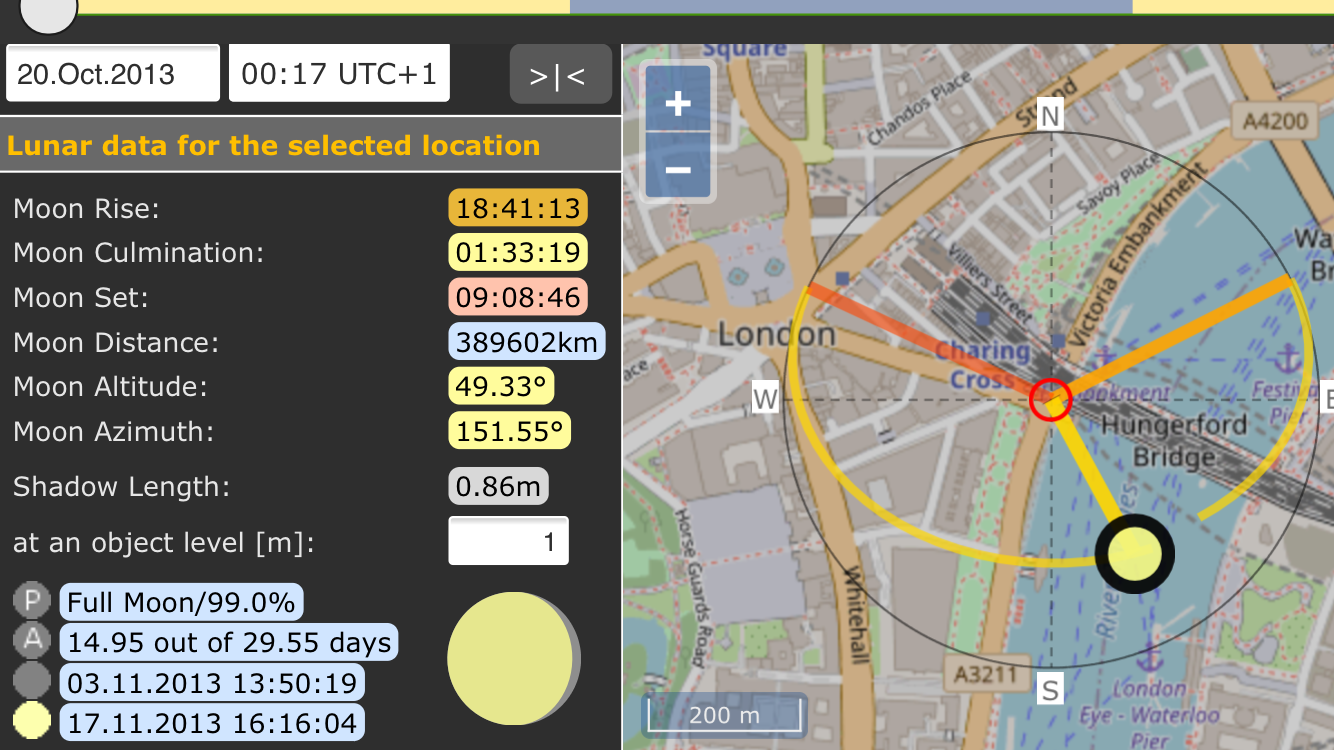Click next new moon date 03.11.2013 13:50:19
This screenshot has height=750, width=1334.
[212, 682]
